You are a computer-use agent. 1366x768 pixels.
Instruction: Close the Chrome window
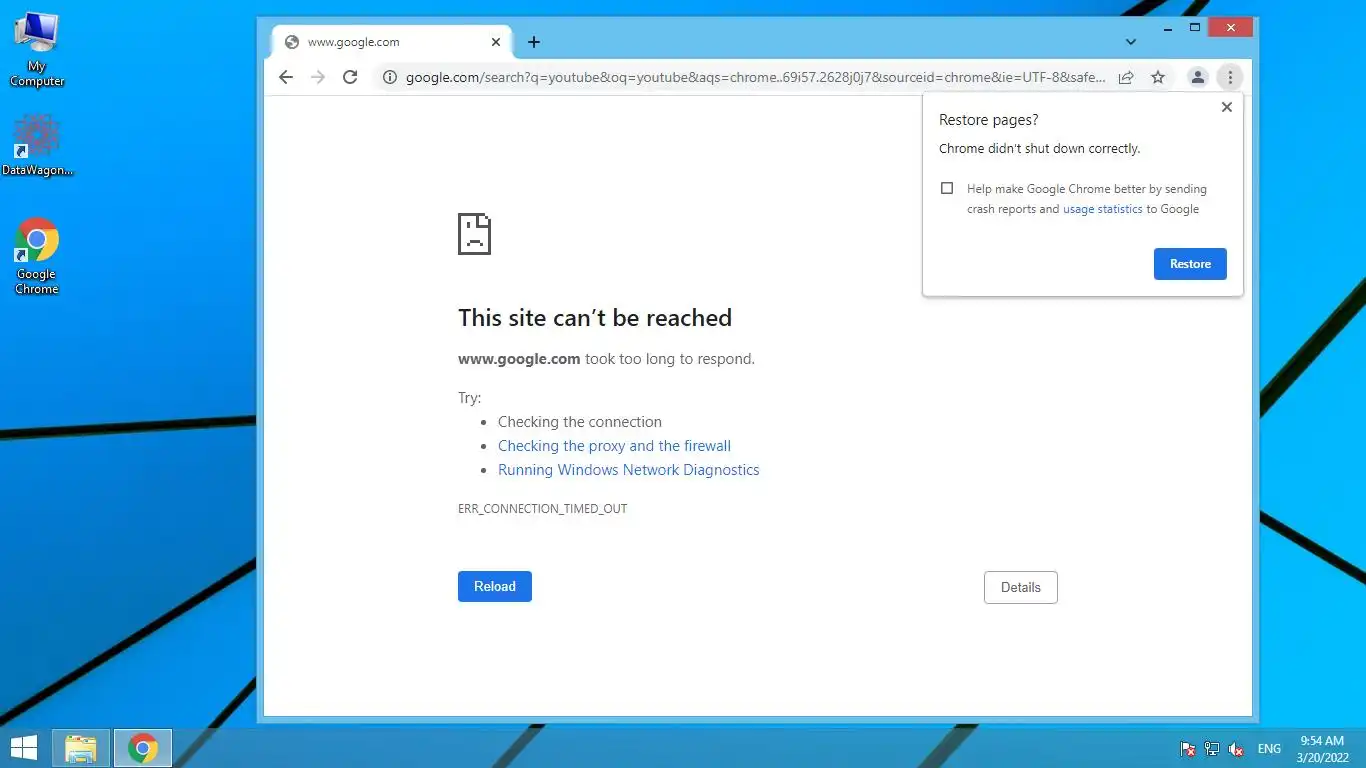[1230, 28]
